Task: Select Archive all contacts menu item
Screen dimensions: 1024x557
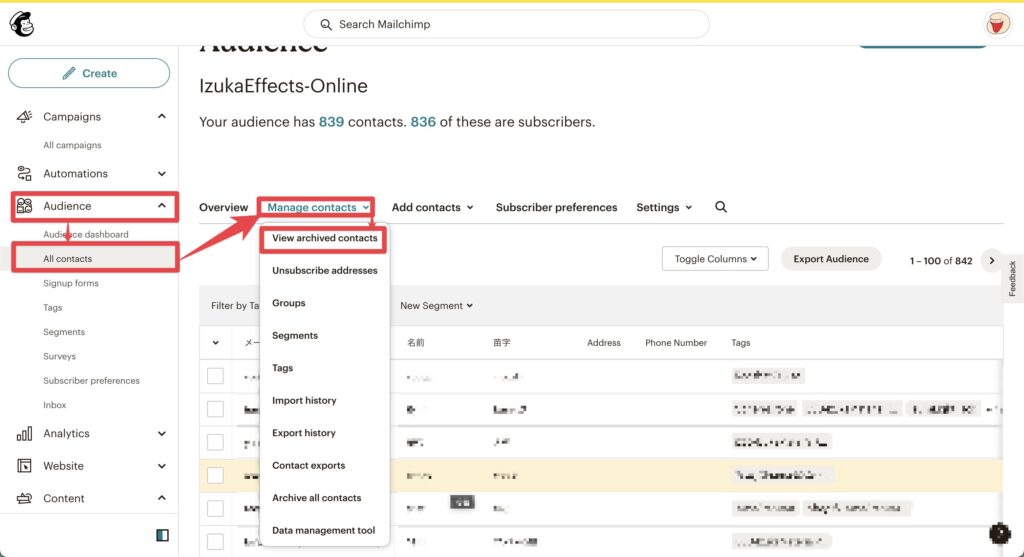Action: [x=317, y=498]
